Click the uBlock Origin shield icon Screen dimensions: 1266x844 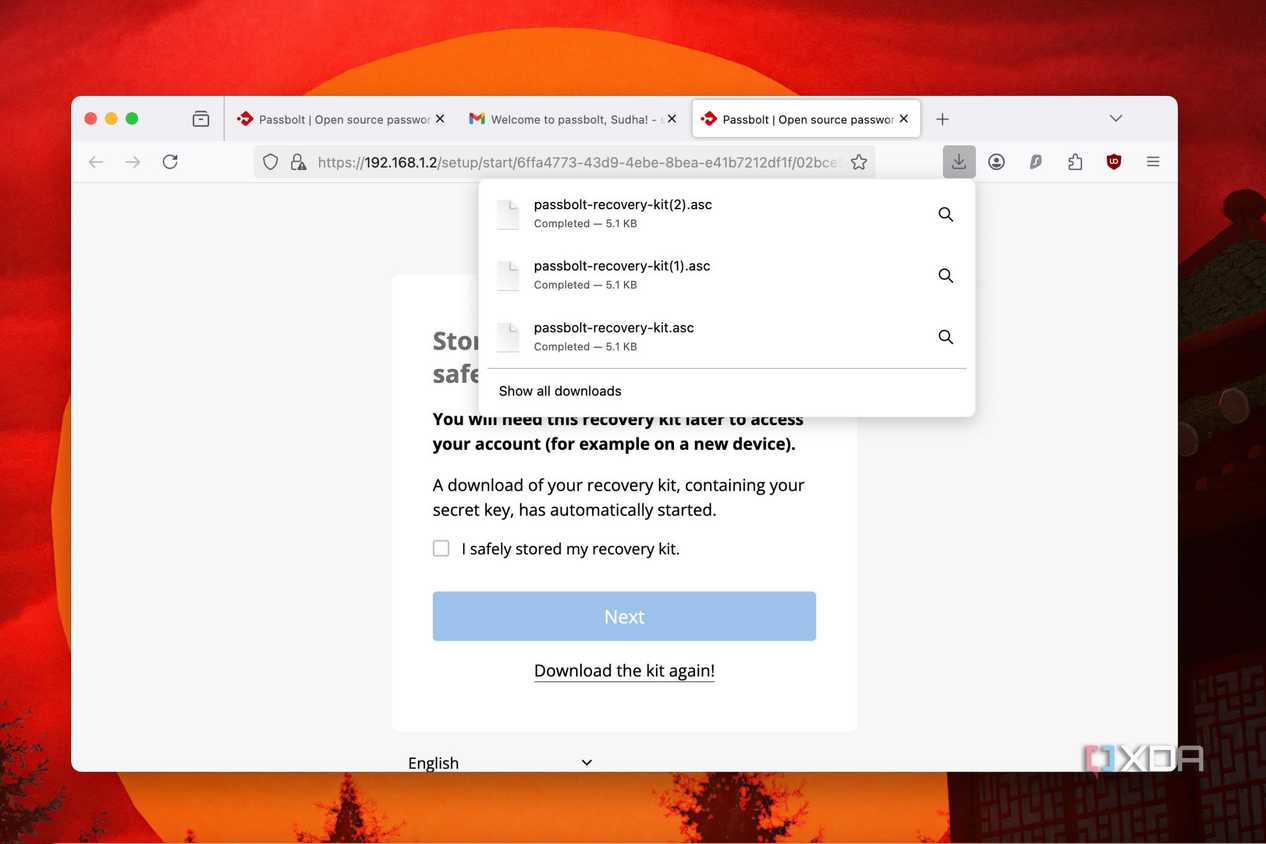tap(1114, 162)
